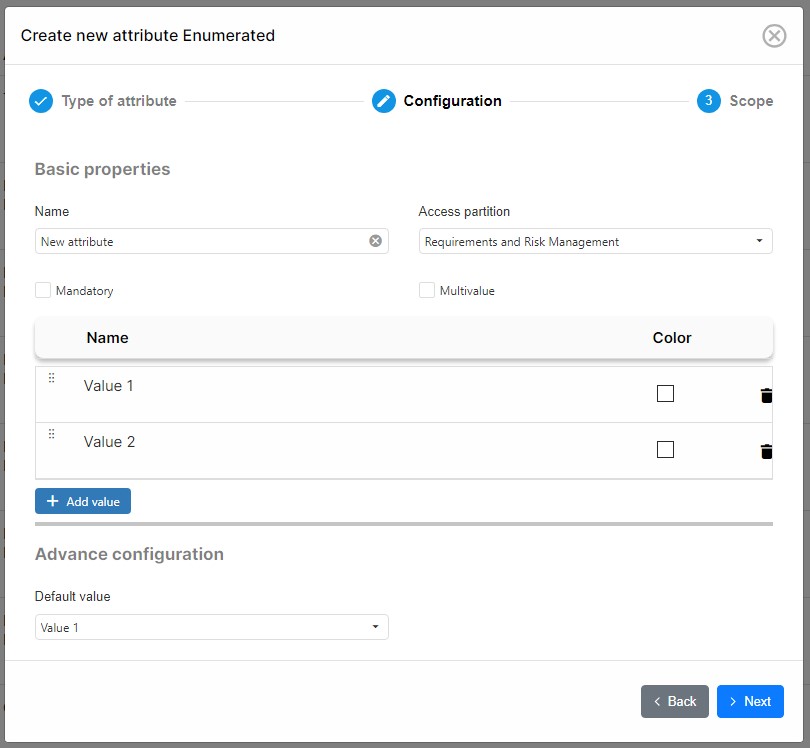The image size is (810, 748).
Task: Delete Value 2 with trash icon
Action: pos(767,451)
